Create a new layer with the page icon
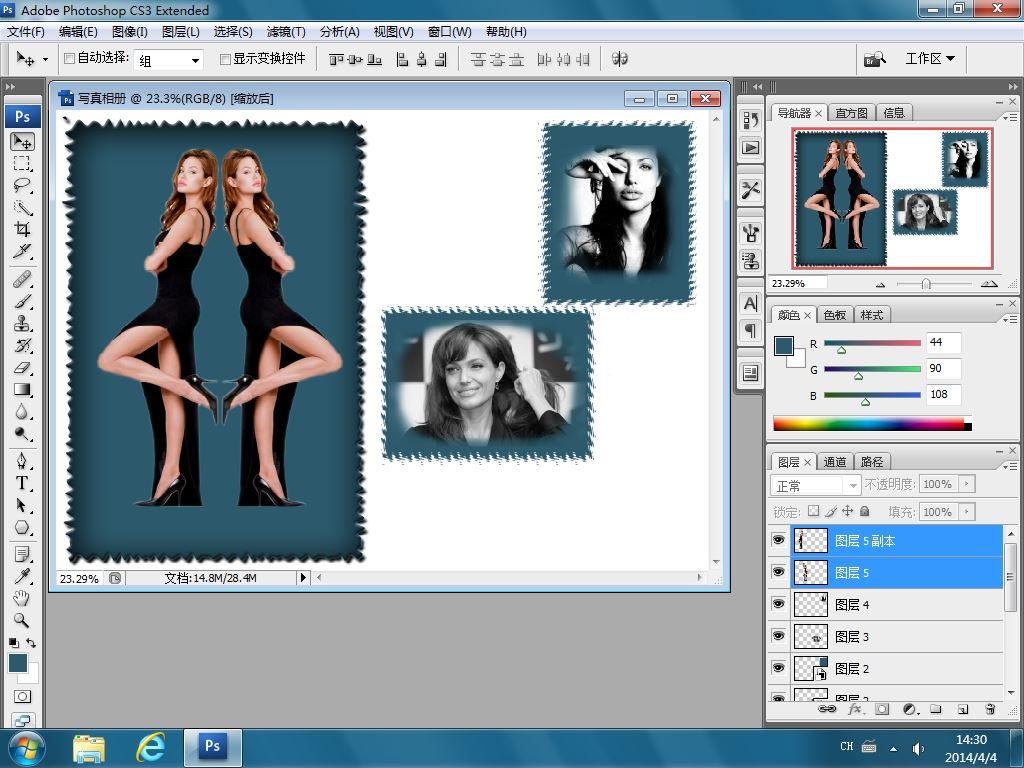This screenshot has width=1024, height=768. coord(963,709)
